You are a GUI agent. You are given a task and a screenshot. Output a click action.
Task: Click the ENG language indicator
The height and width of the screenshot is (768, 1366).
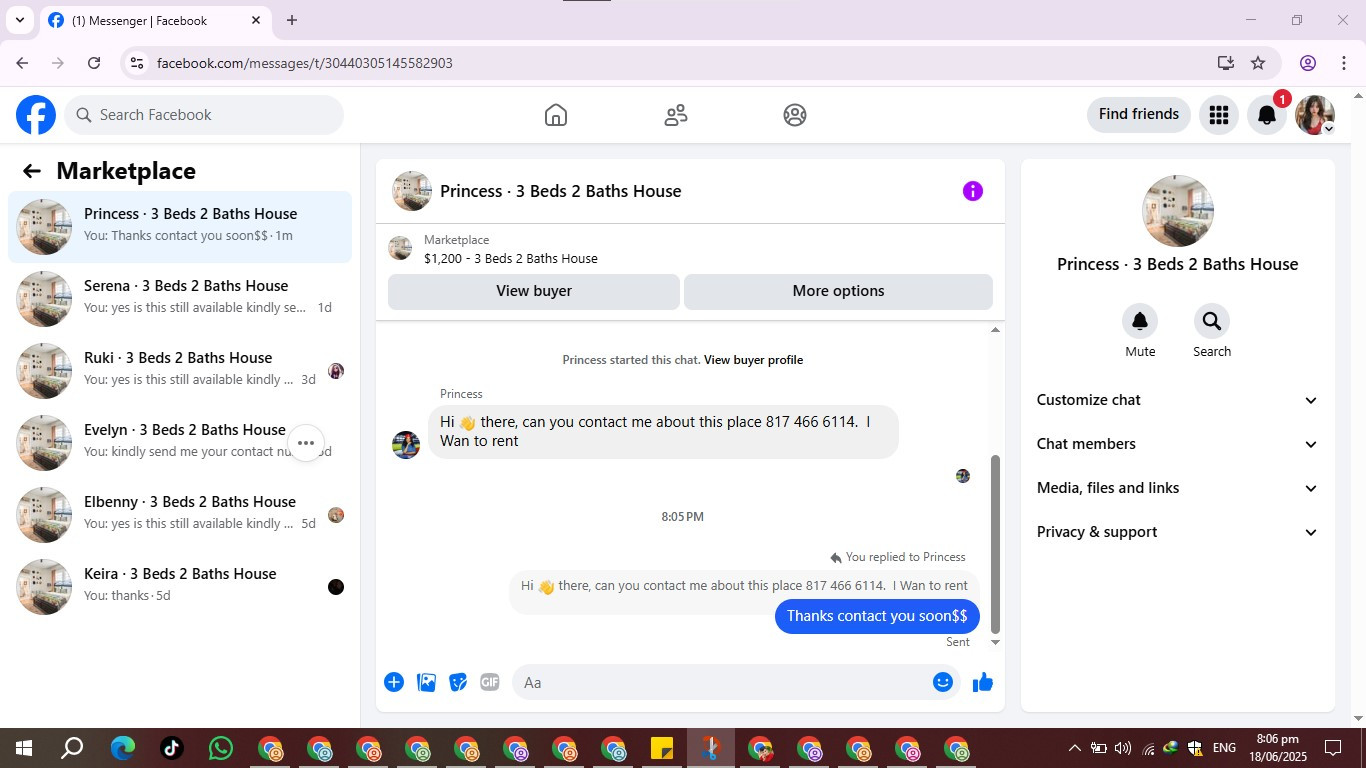coord(1224,748)
